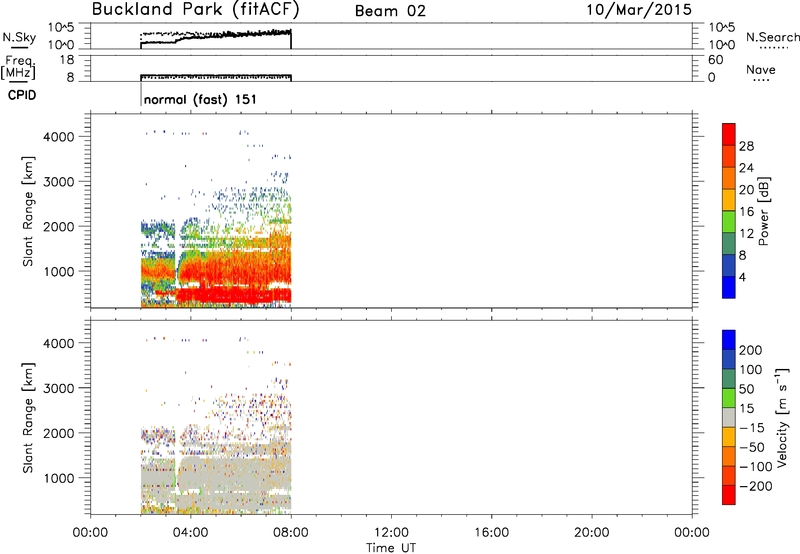800x554 pixels.
Task: Click the 'Velocity [m s-1]' color bar label
Action: (x=782, y=417)
